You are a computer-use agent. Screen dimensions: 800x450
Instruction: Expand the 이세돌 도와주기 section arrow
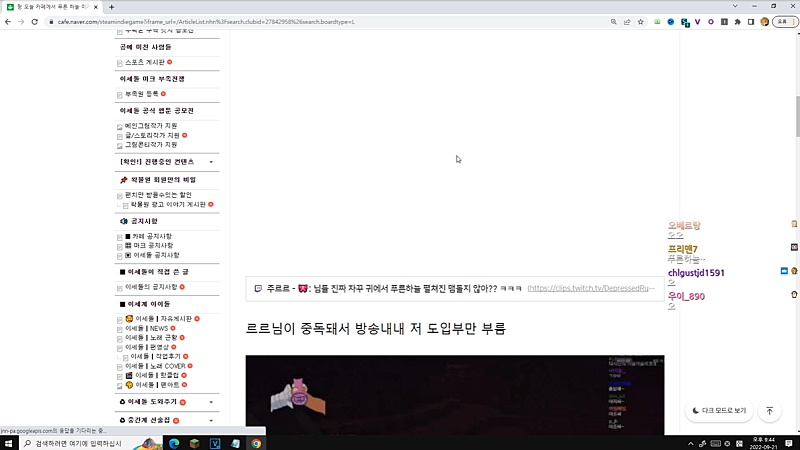click(211, 402)
